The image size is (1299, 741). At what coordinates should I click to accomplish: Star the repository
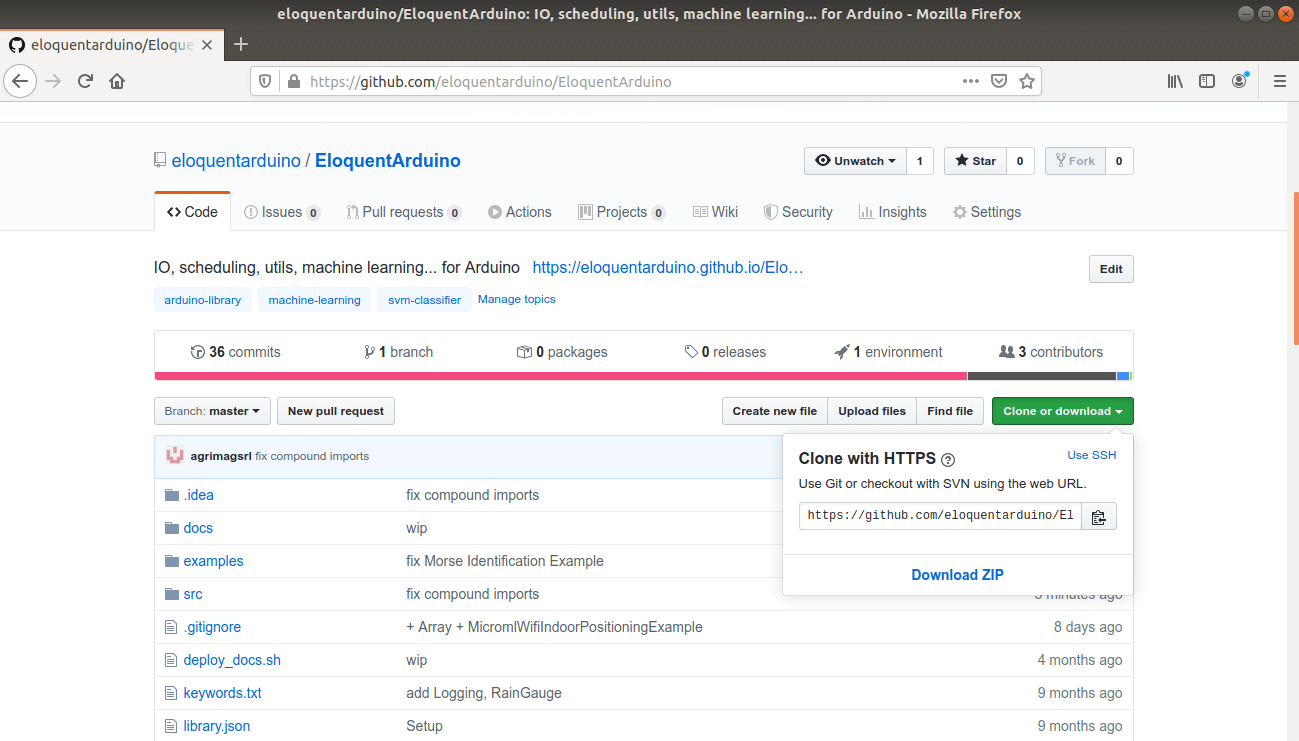tap(975, 161)
